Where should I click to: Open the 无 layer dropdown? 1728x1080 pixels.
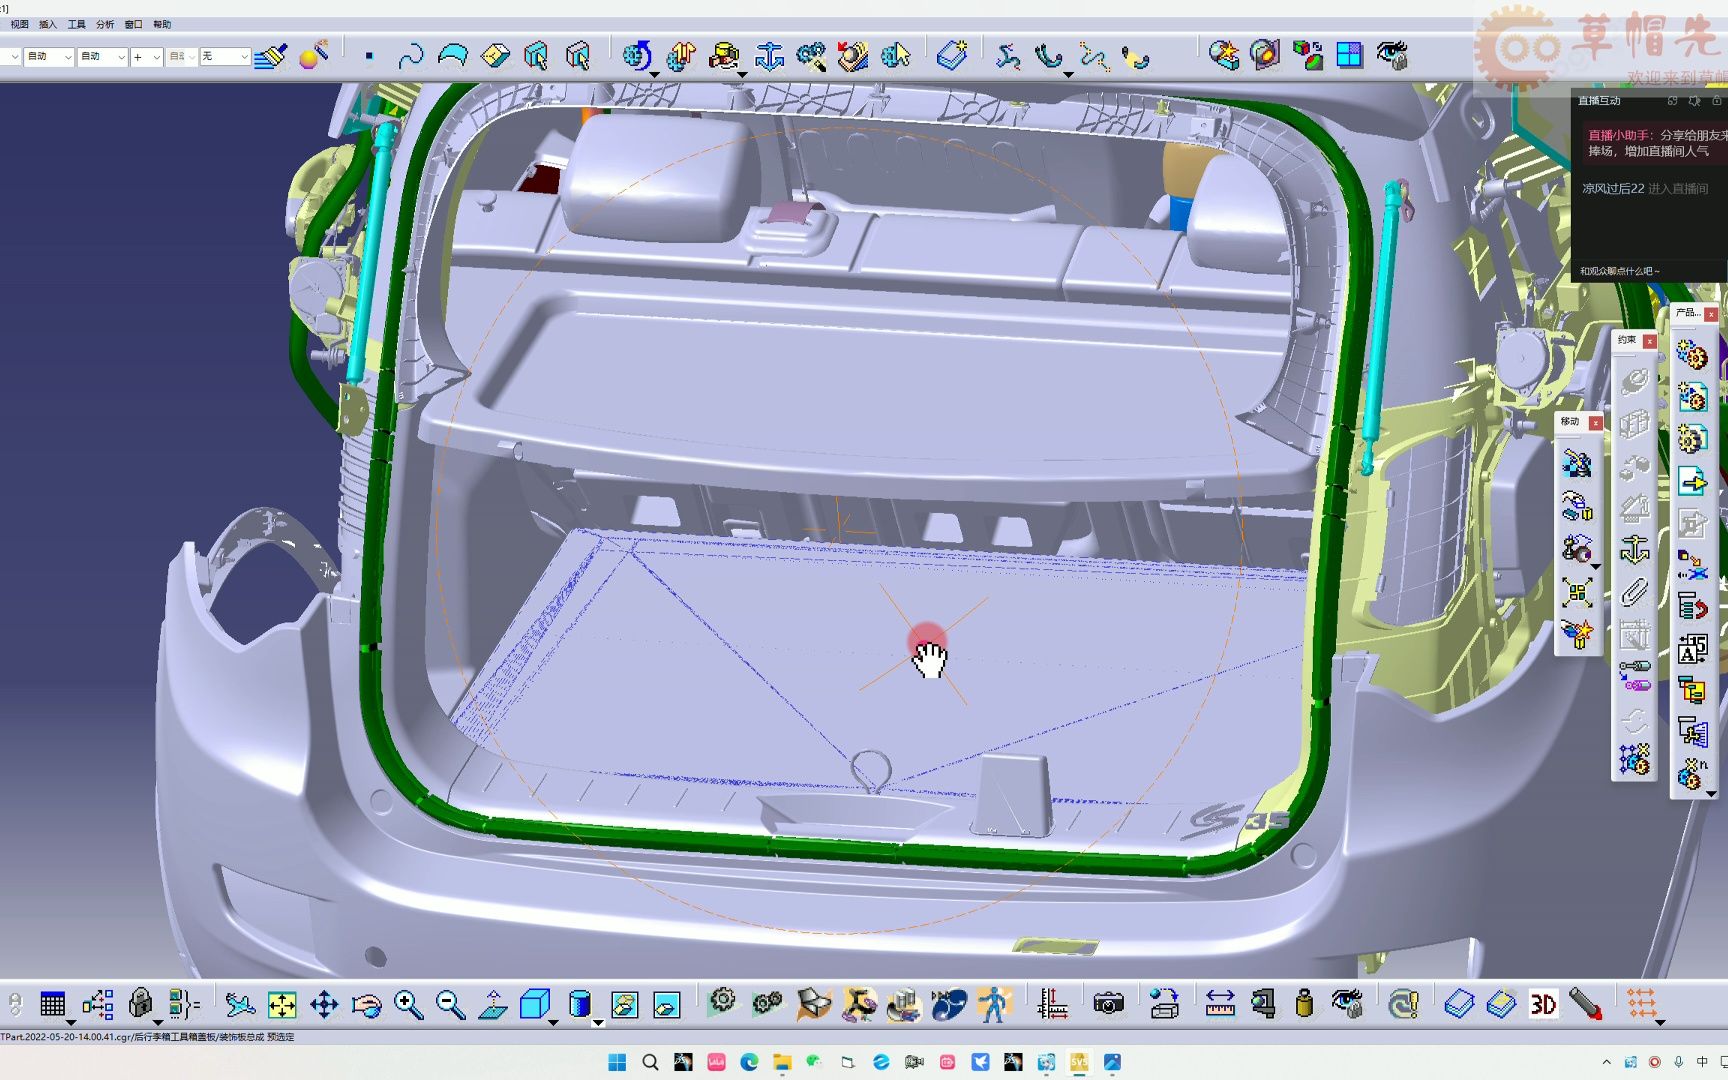click(224, 57)
